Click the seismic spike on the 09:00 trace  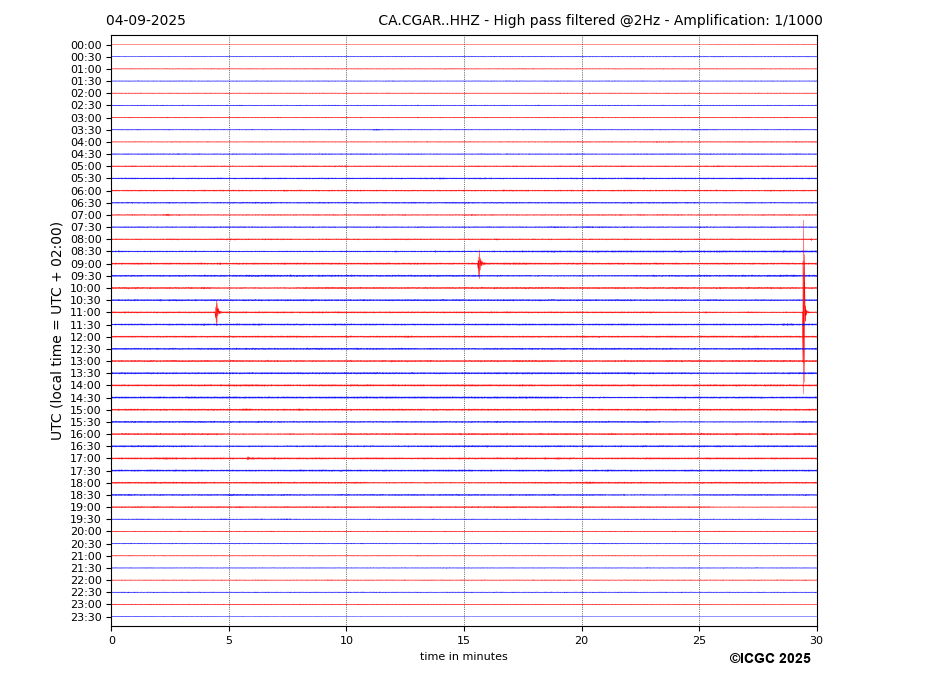(x=479, y=264)
